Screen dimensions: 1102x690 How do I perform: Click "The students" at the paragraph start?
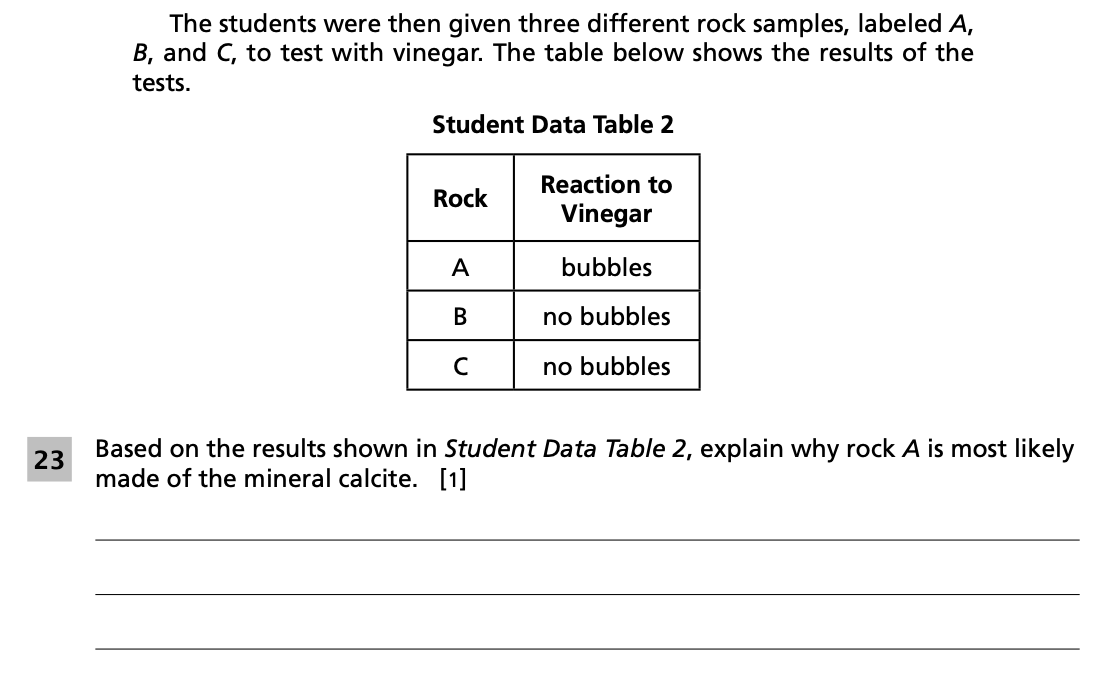(x=228, y=23)
